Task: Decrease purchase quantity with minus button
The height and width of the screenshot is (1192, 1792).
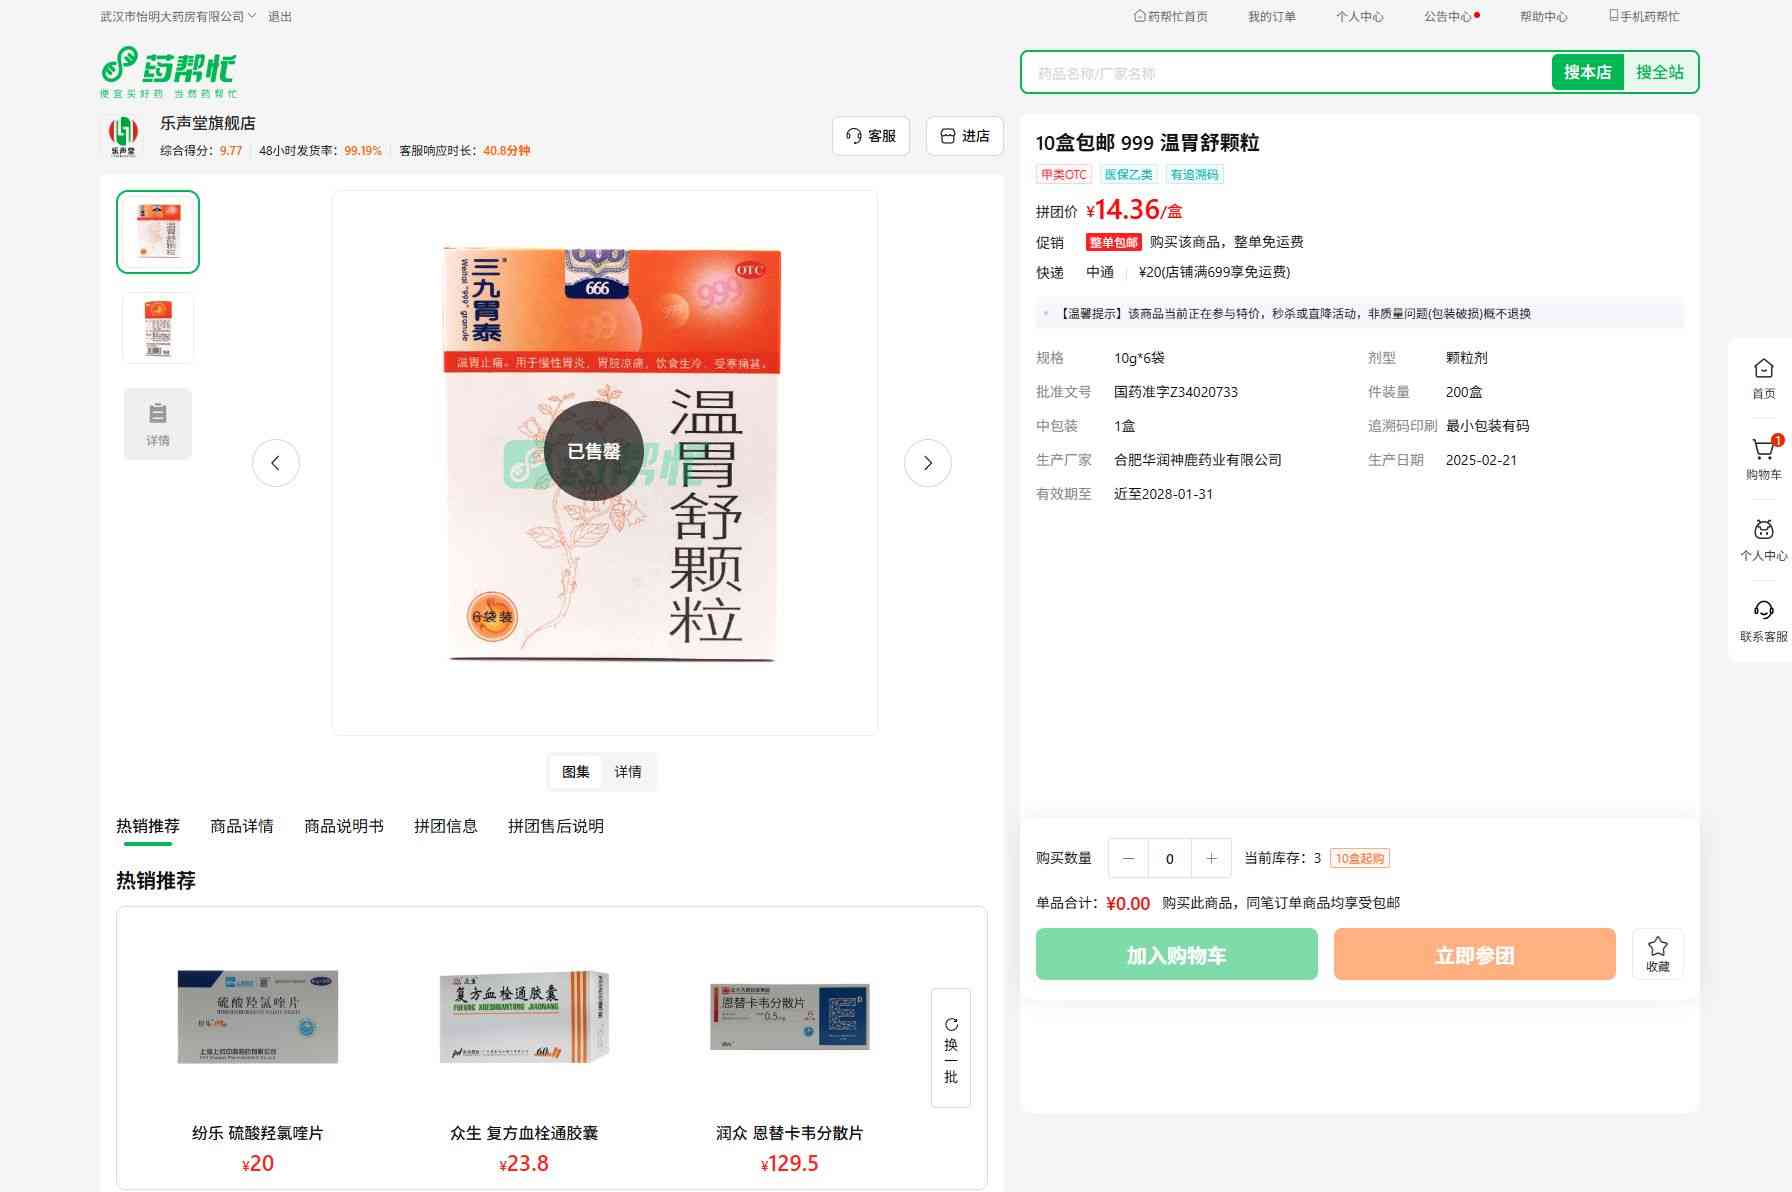Action: click(1128, 858)
